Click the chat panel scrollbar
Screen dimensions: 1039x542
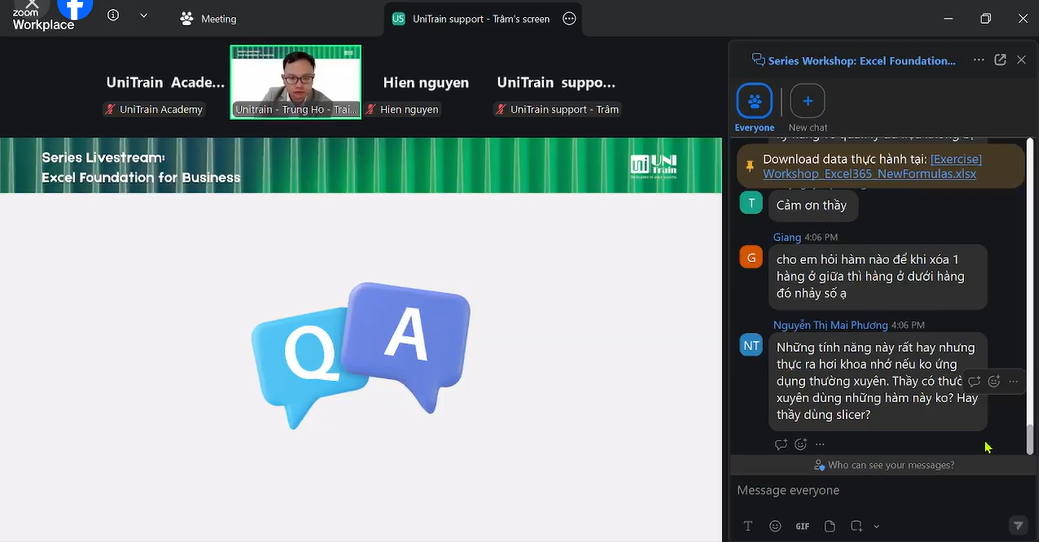tap(1030, 439)
